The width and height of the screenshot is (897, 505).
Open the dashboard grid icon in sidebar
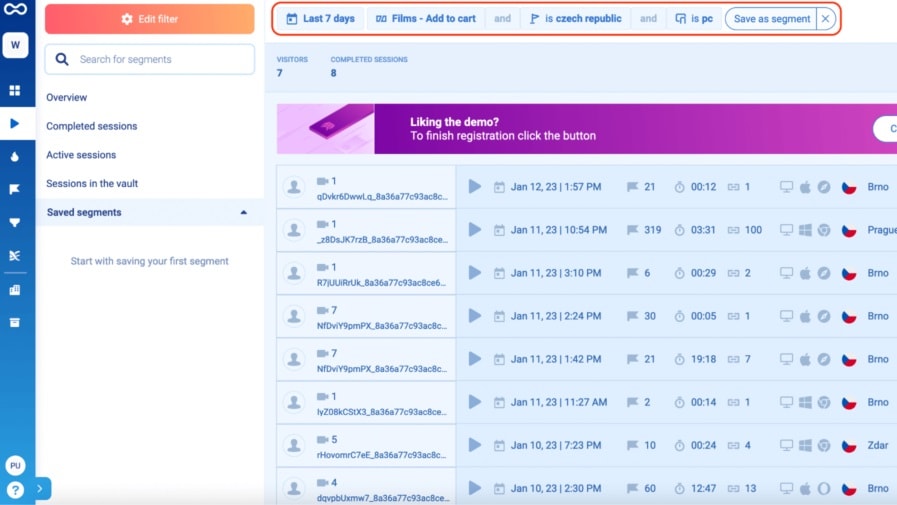pyautogui.click(x=15, y=90)
